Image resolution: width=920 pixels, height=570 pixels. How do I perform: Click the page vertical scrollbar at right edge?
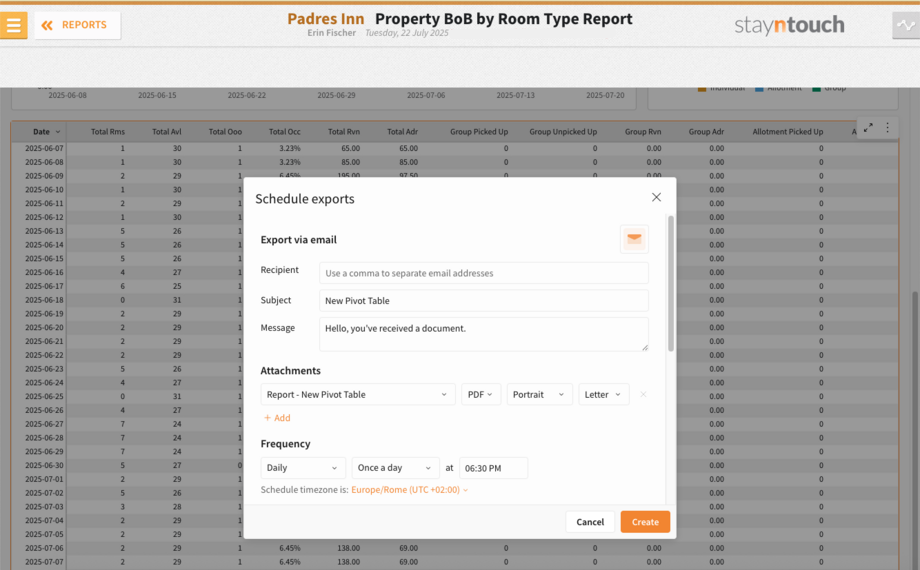click(x=915, y=429)
